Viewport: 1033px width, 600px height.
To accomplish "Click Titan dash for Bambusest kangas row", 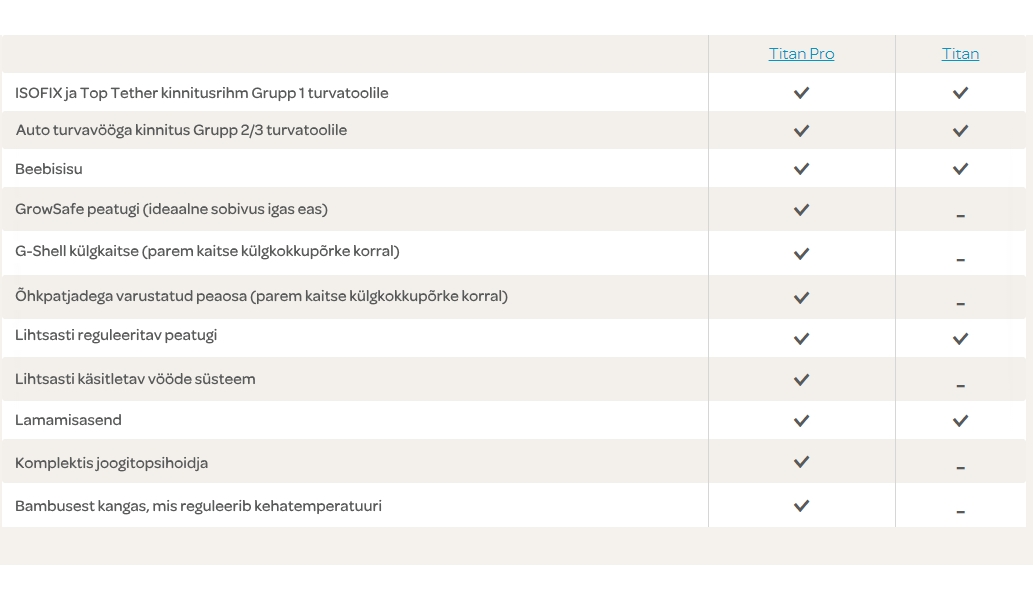I will click(961, 512).
